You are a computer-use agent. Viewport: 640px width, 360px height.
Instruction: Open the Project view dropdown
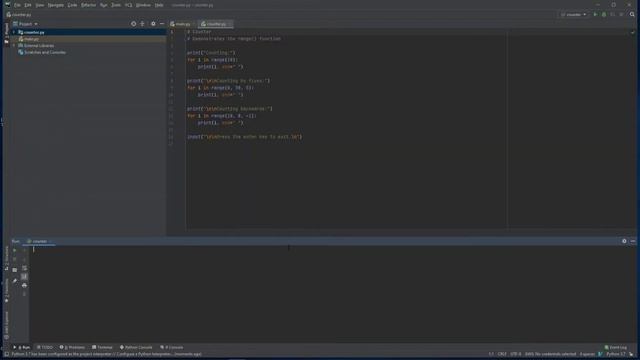pyautogui.click(x=26, y=24)
